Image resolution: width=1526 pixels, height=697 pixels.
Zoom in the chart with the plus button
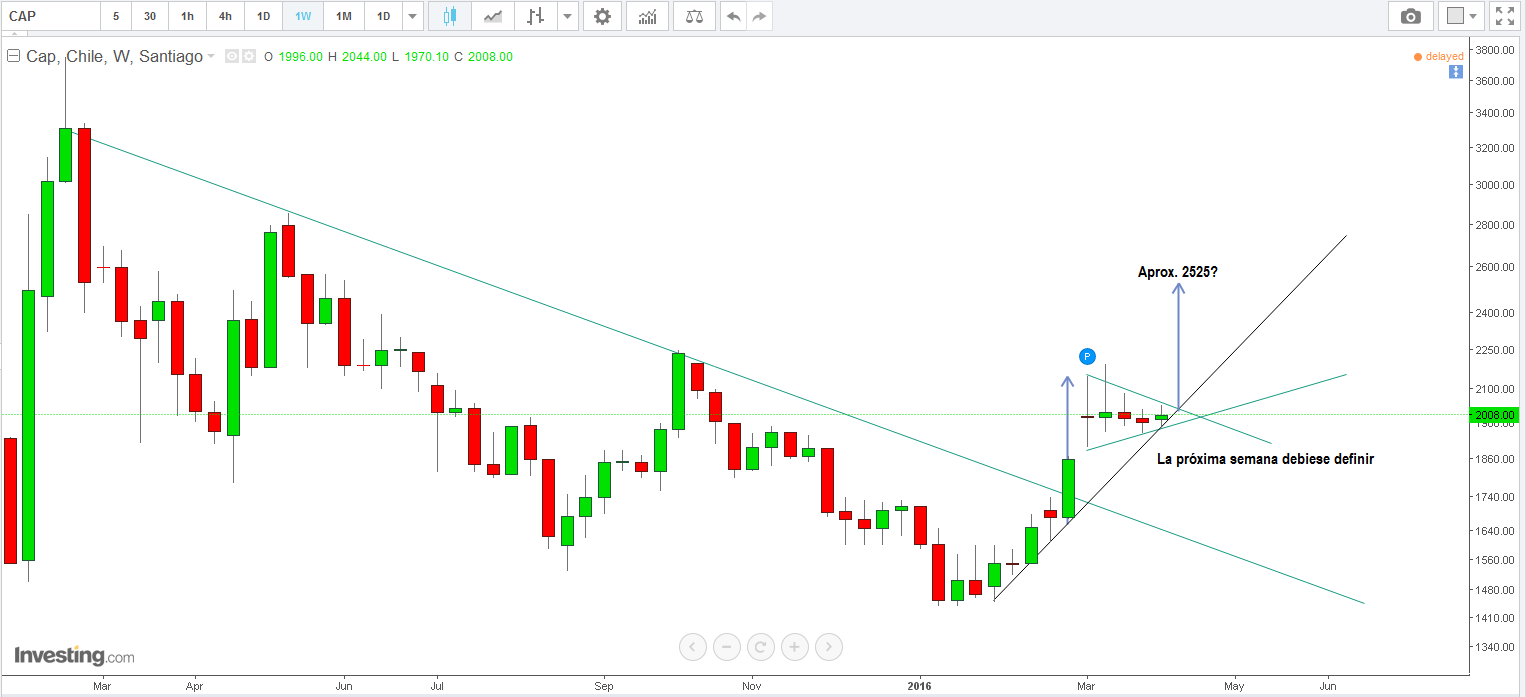(x=795, y=647)
